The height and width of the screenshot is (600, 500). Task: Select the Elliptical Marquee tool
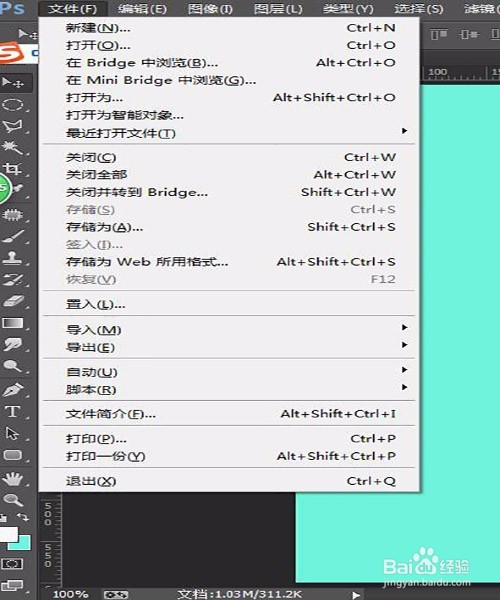pyautogui.click(x=13, y=104)
